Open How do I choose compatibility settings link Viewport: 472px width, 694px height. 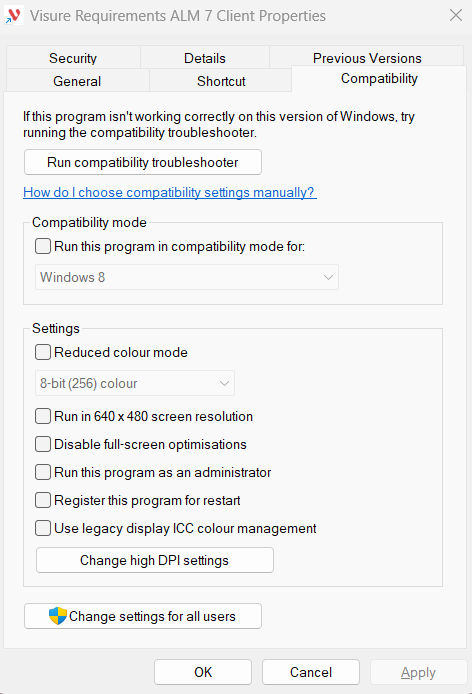click(x=170, y=192)
